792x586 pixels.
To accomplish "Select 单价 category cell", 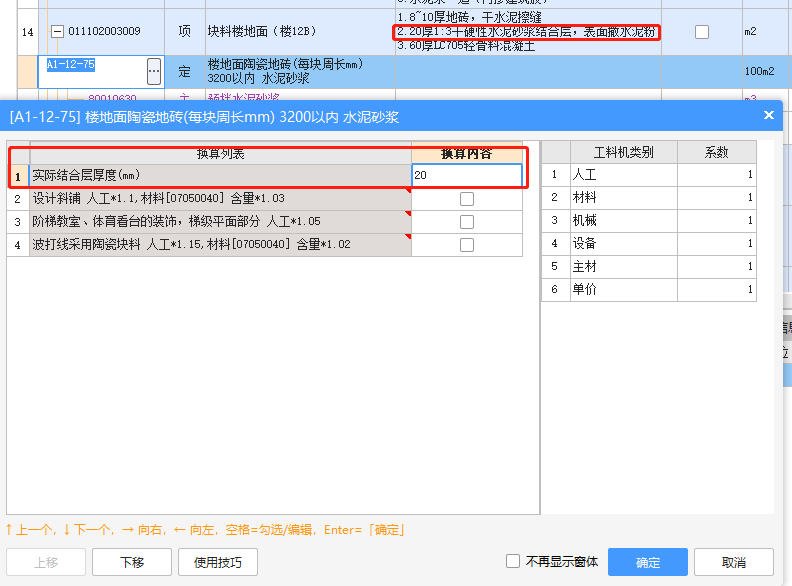I will [x=623, y=289].
